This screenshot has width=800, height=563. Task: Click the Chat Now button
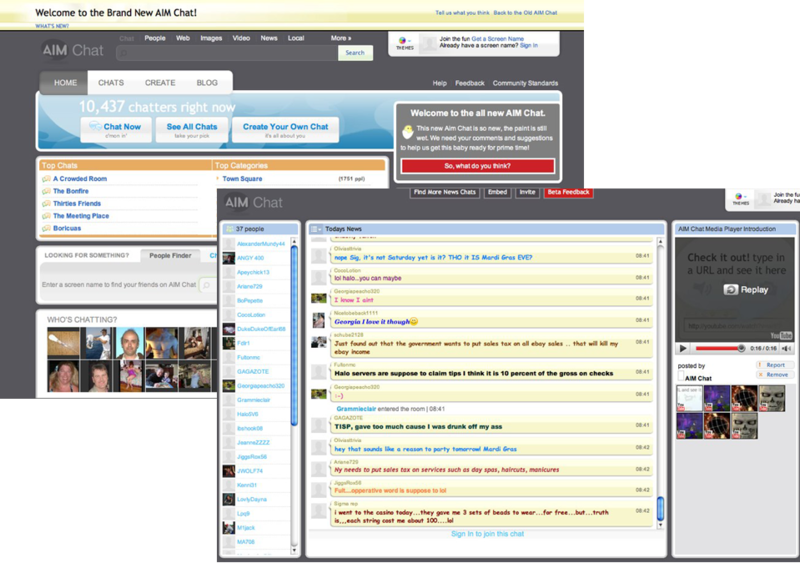(x=116, y=130)
